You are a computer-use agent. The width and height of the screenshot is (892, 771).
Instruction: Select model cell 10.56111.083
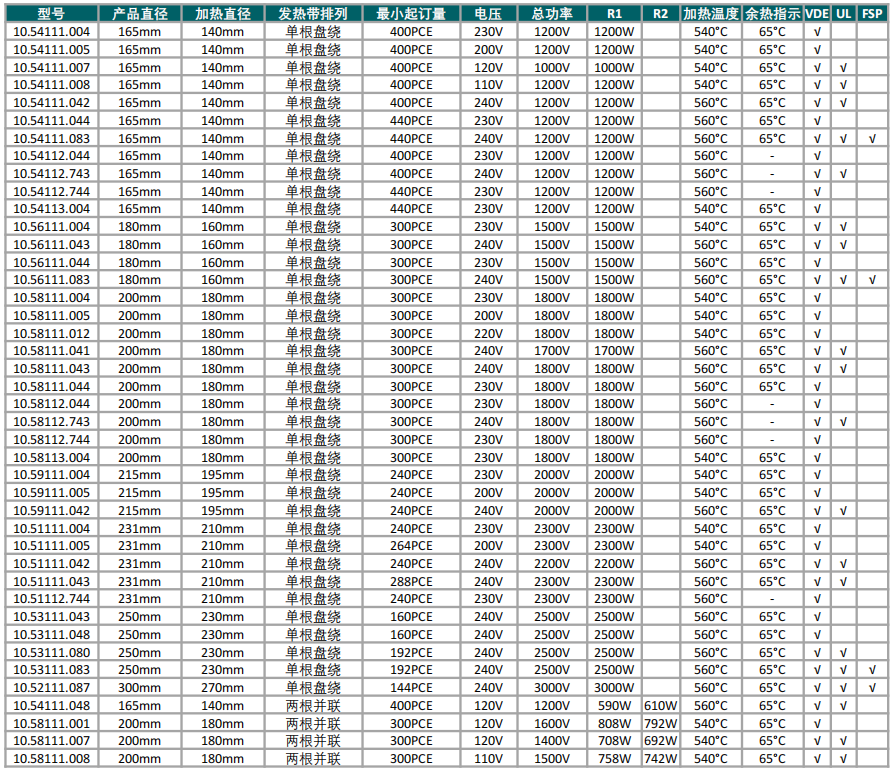click(52, 280)
